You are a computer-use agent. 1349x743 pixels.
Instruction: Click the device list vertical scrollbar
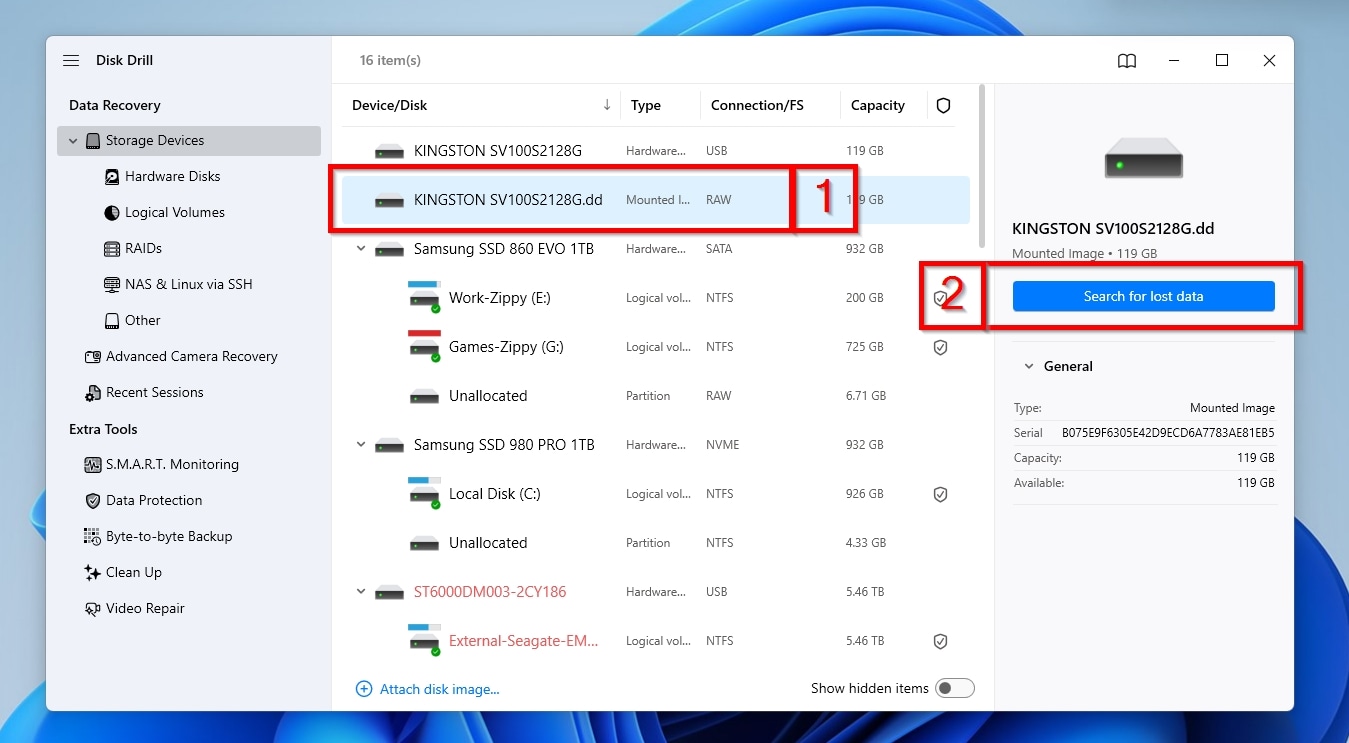(x=982, y=165)
